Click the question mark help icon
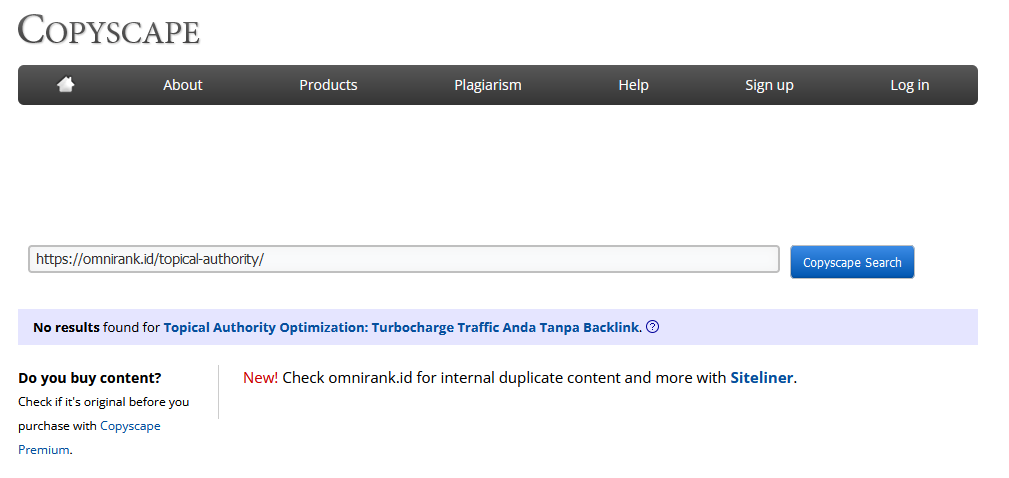The height and width of the screenshot is (478, 1009). coord(653,327)
